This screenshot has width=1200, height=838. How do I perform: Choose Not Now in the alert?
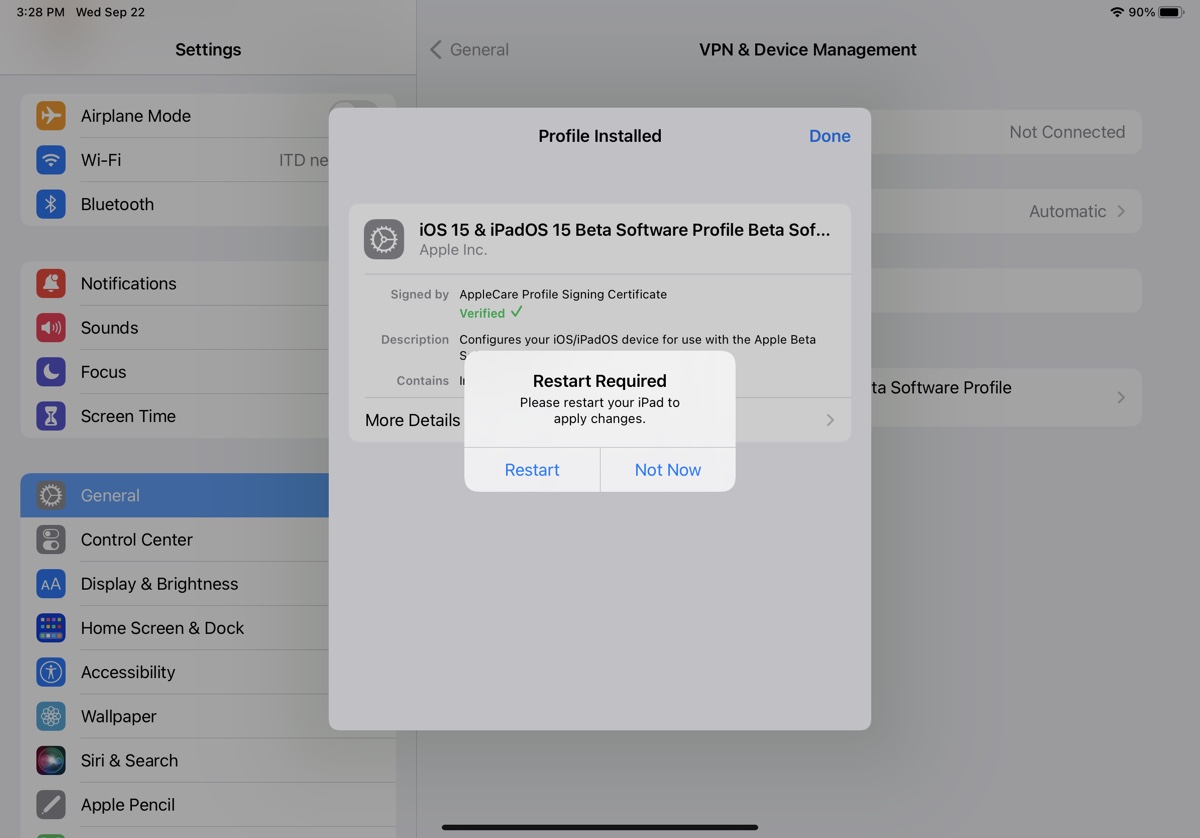point(668,470)
